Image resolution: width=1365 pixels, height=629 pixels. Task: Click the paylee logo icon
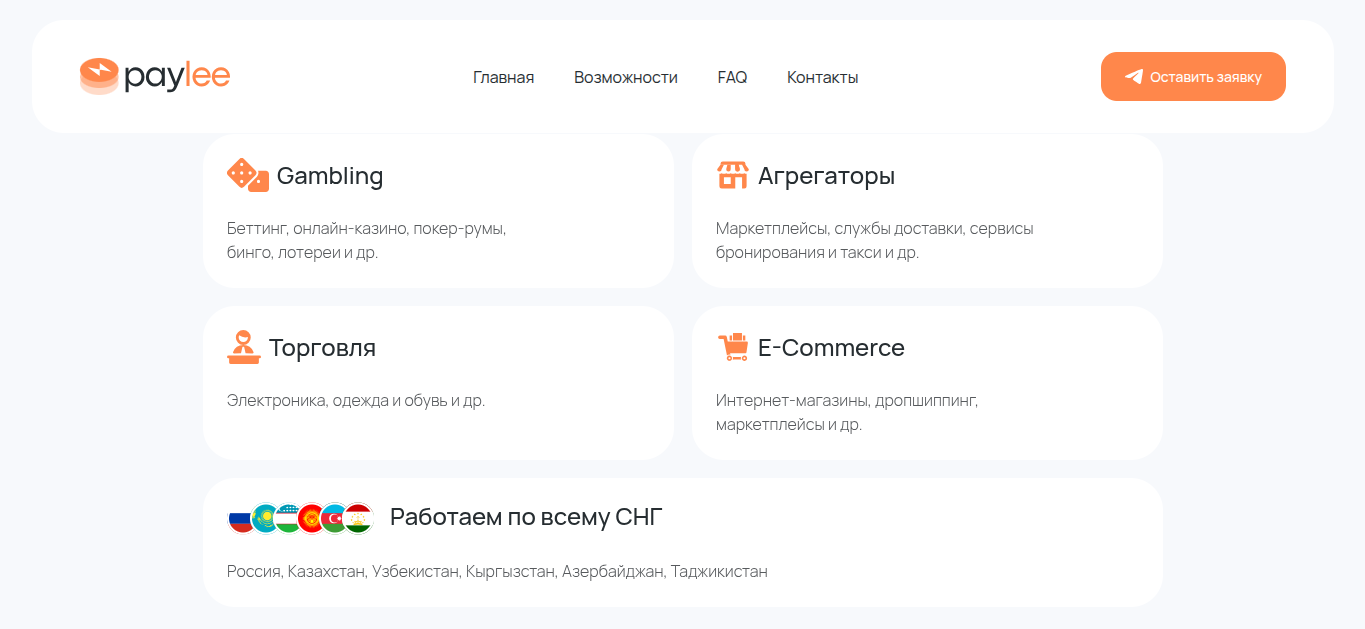[x=99, y=77]
